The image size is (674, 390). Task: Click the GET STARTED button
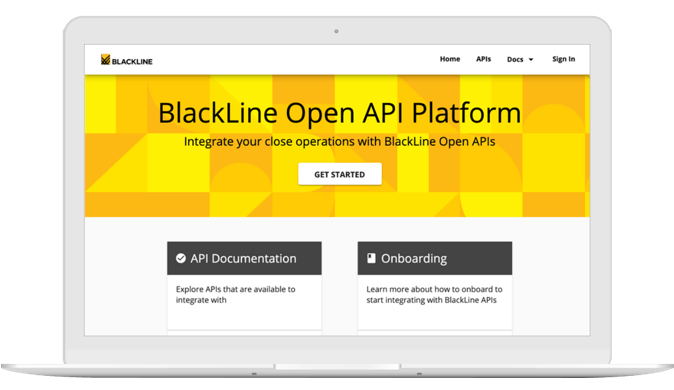(x=340, y=174)
